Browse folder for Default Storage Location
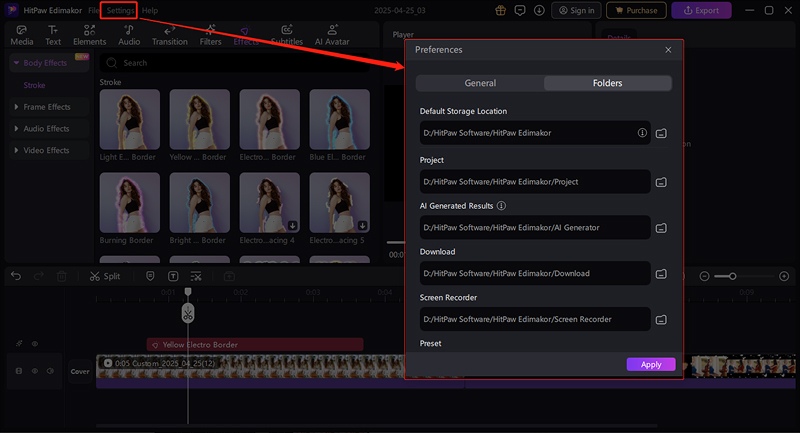800x433 pixels. click(x=661, y=133)
